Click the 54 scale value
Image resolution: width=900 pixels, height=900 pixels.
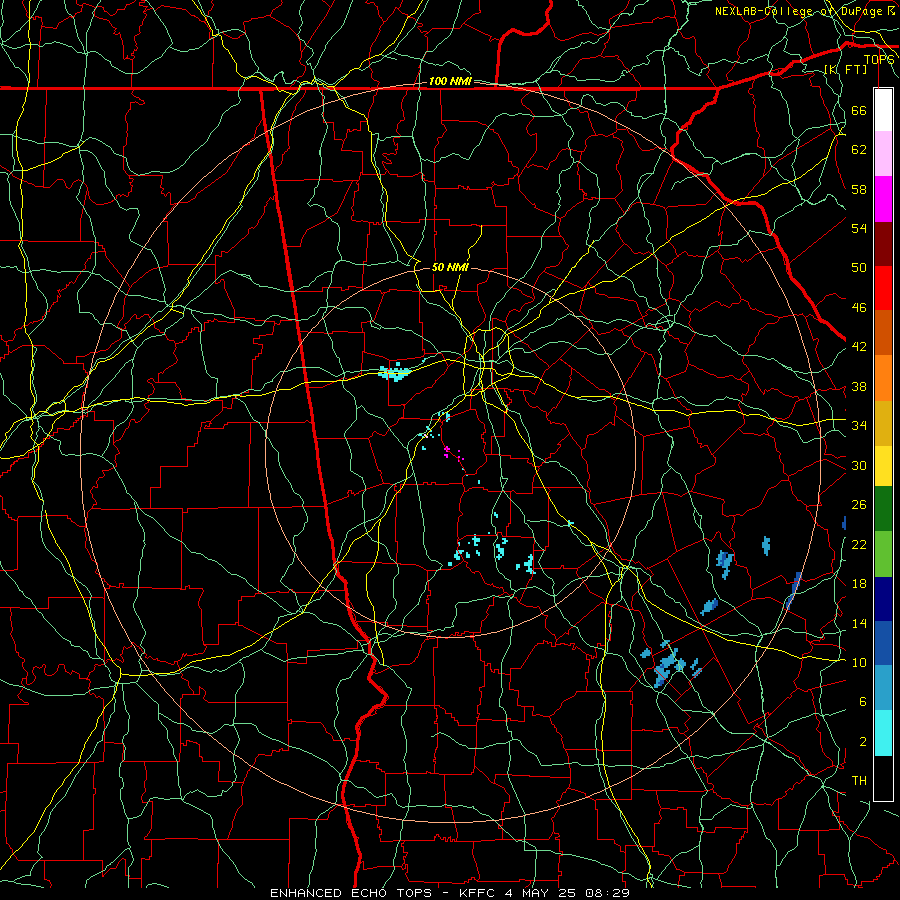(x=859, y=228)
